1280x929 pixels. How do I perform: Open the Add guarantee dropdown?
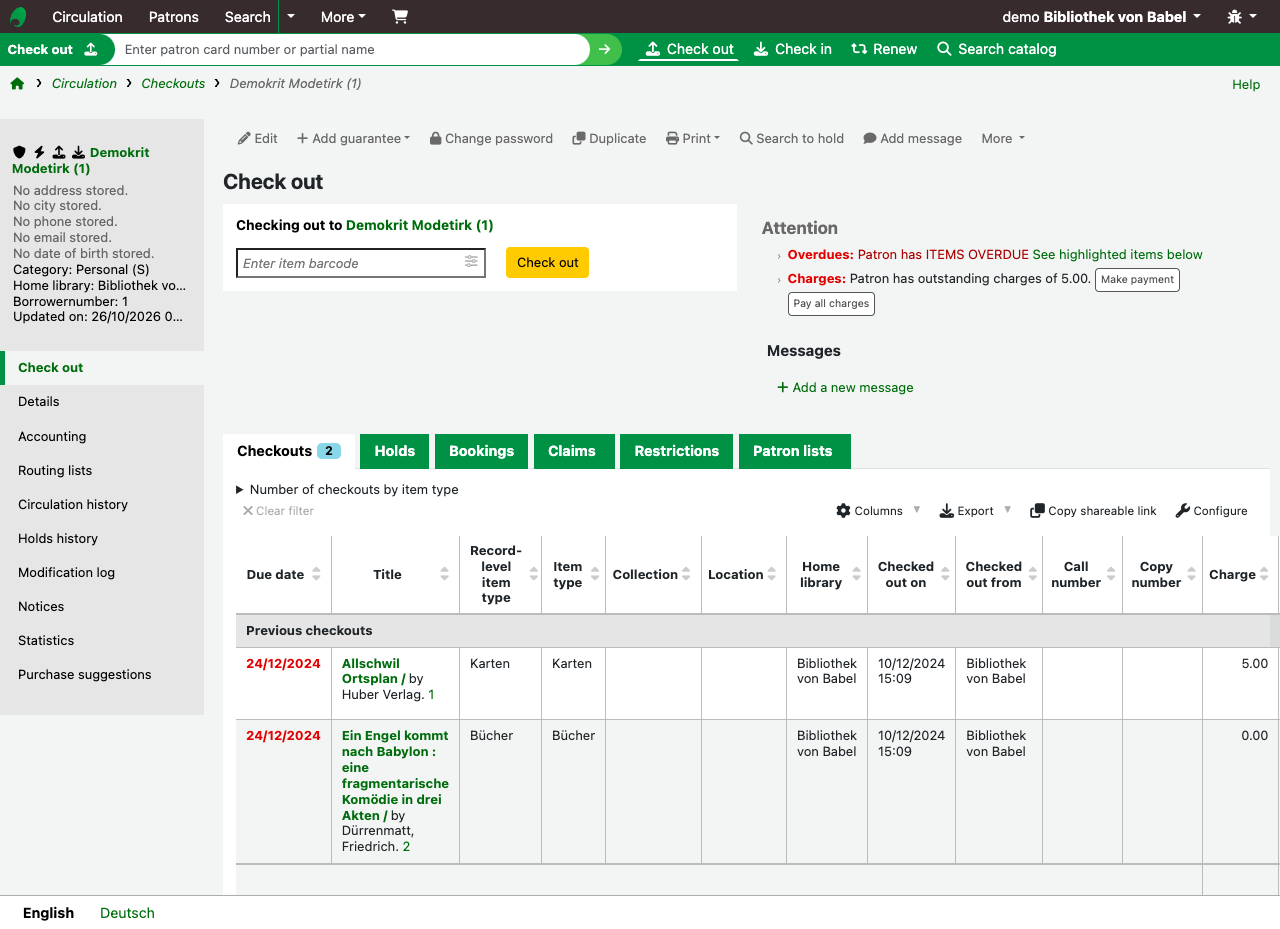(x=354, y=139)
